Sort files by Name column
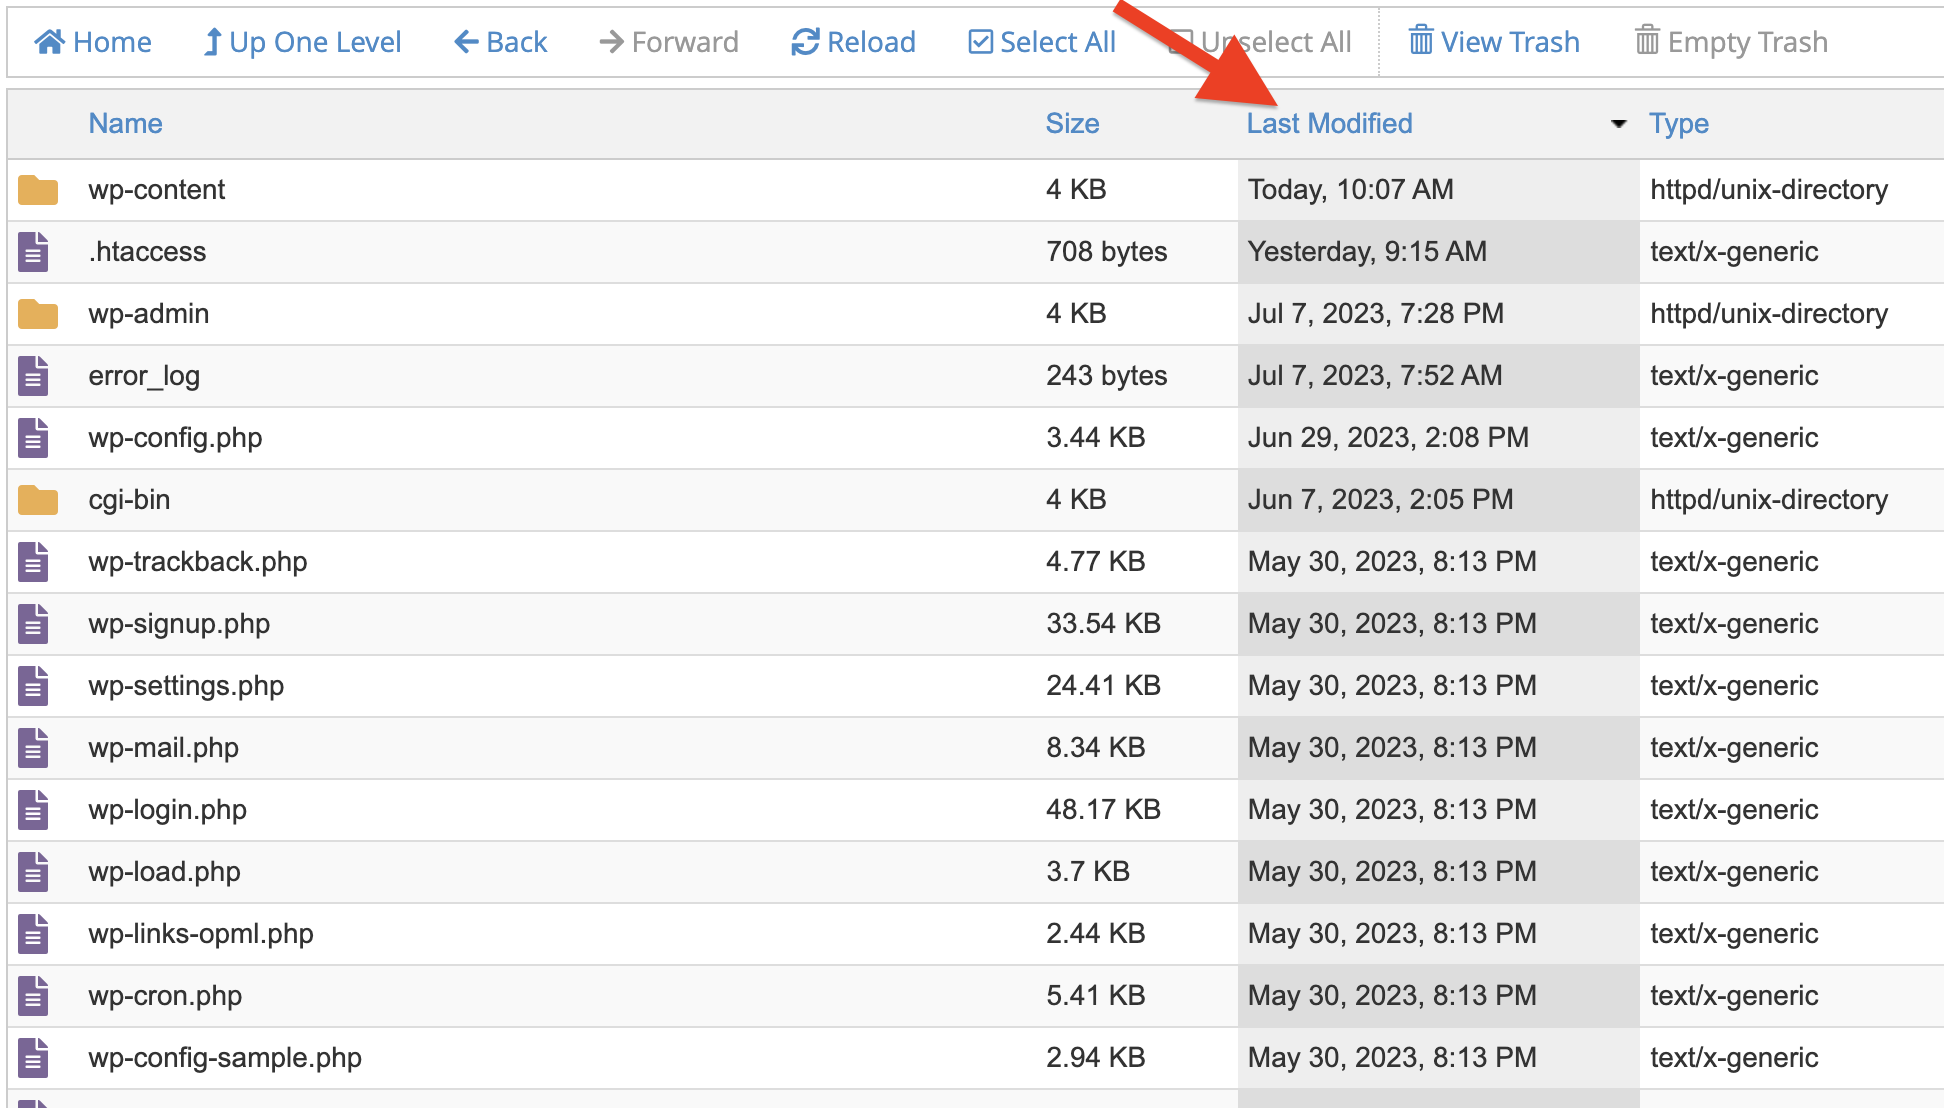Viewport: 1944px width, 1108px height. click(125, 123)
